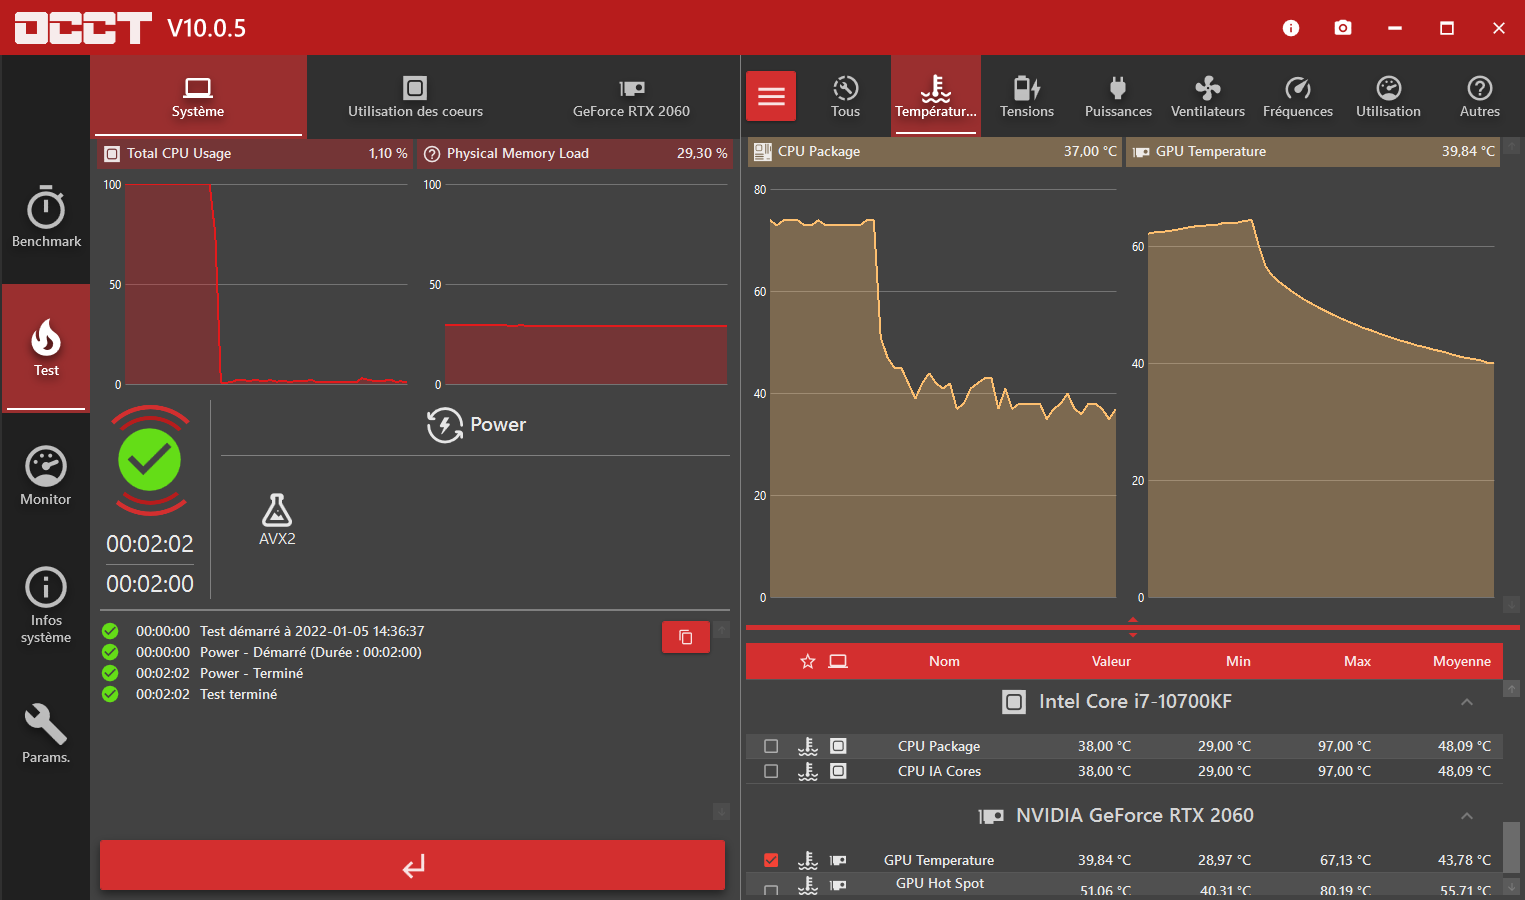Click the info icon in the title bar

tap(1291, 28)
